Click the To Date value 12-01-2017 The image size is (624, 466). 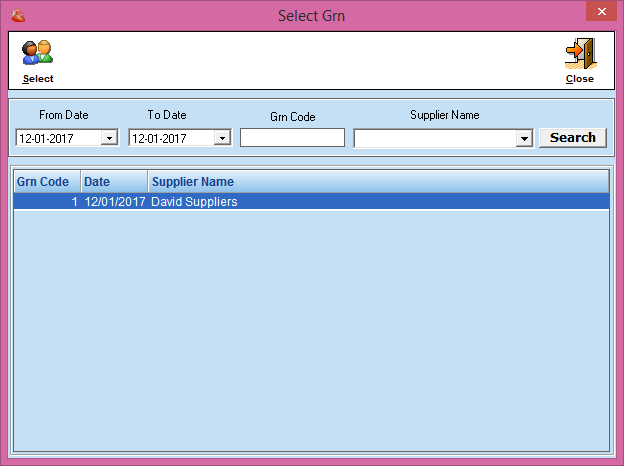(x=171, y=138)
